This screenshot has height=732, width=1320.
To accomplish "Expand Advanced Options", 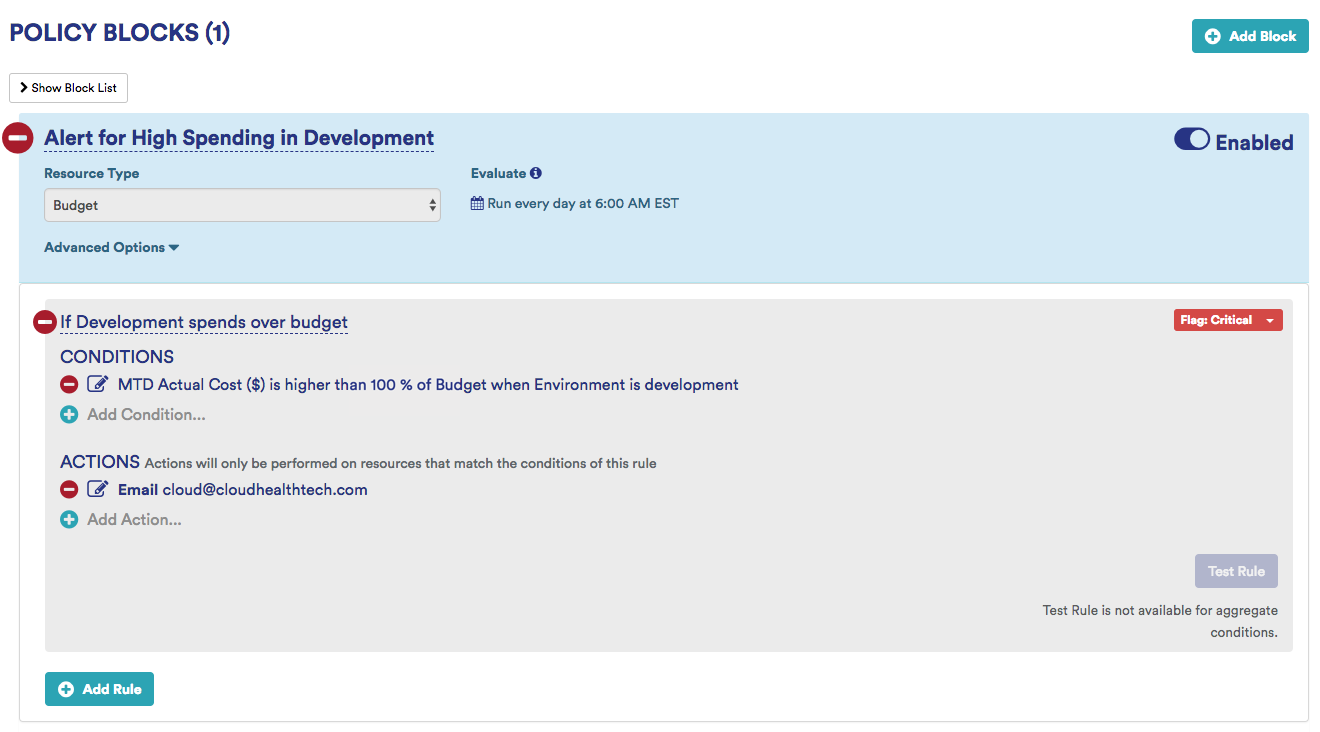I will [x=111, y=248].
